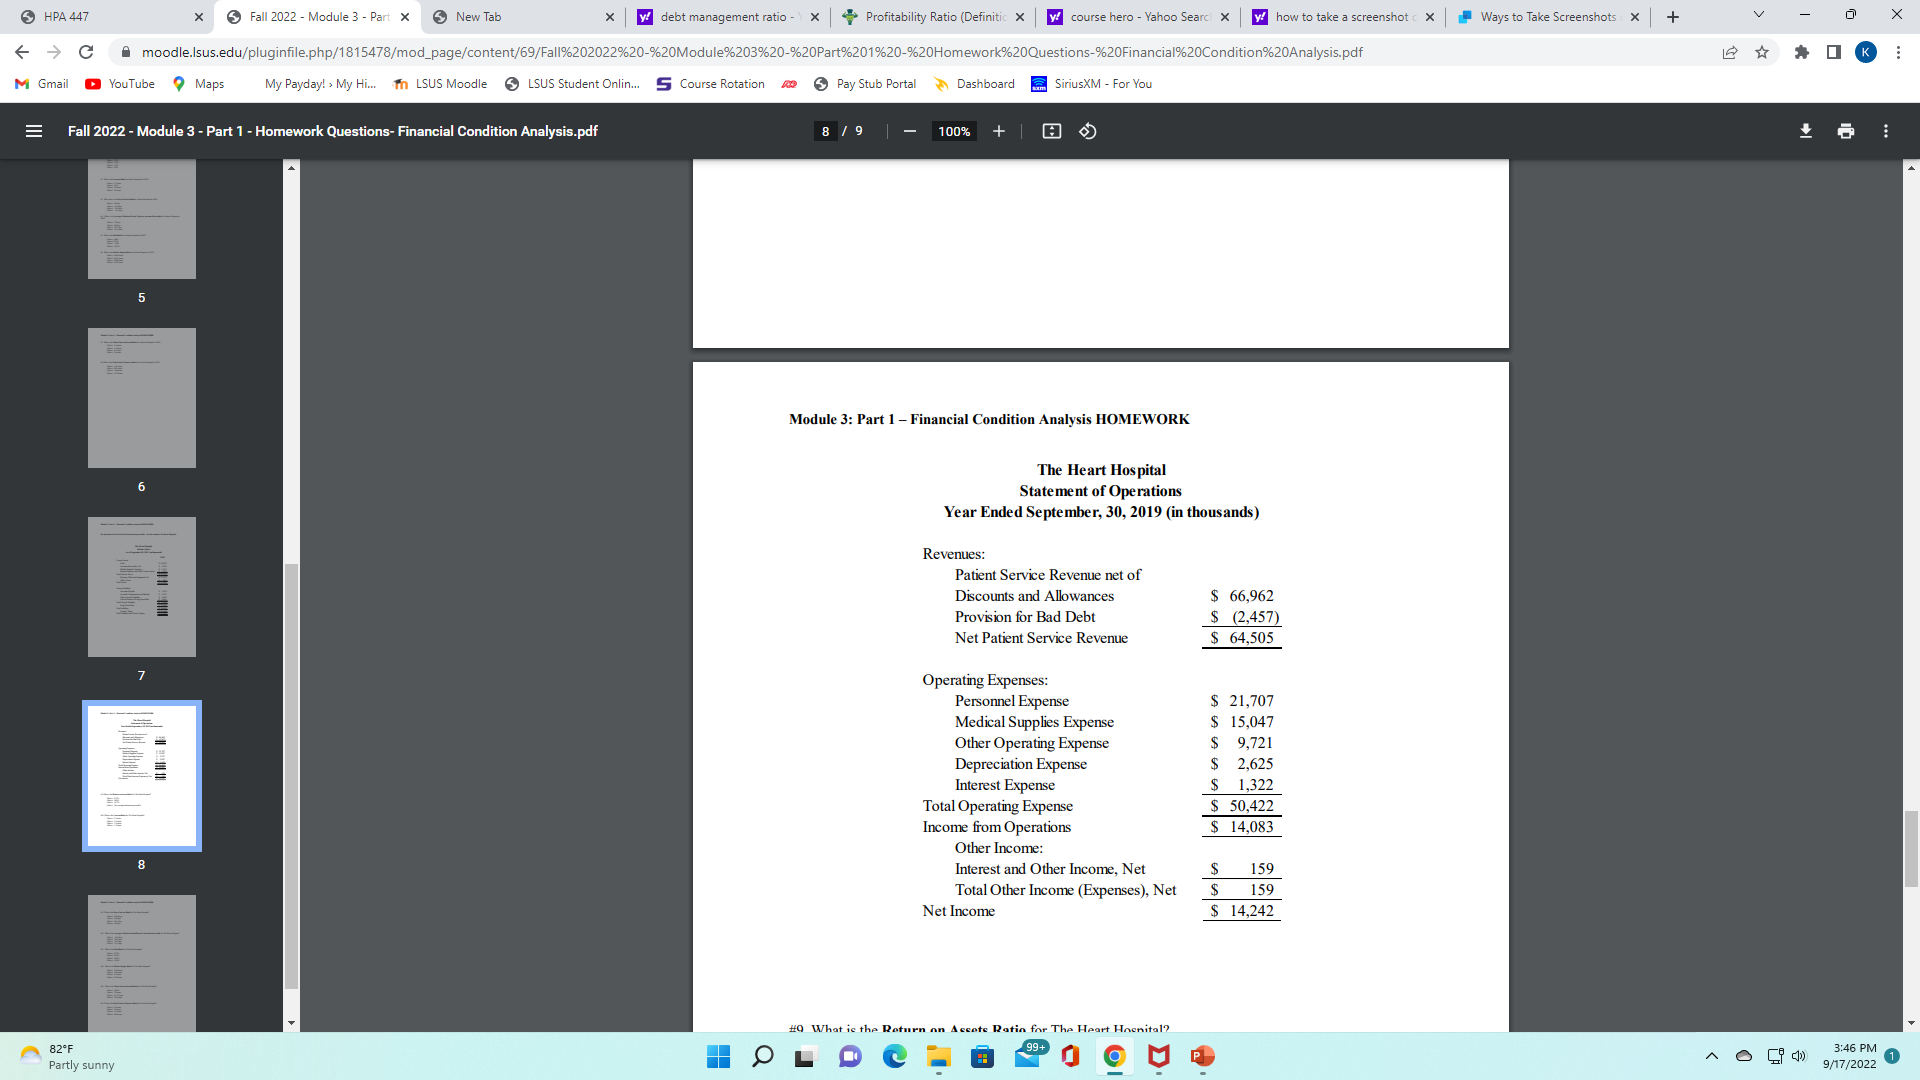This screenshot has width=1920, height=1080.
Task: Toggle the PDF thumbnail sidebar
Action: [x=33, y=131]
